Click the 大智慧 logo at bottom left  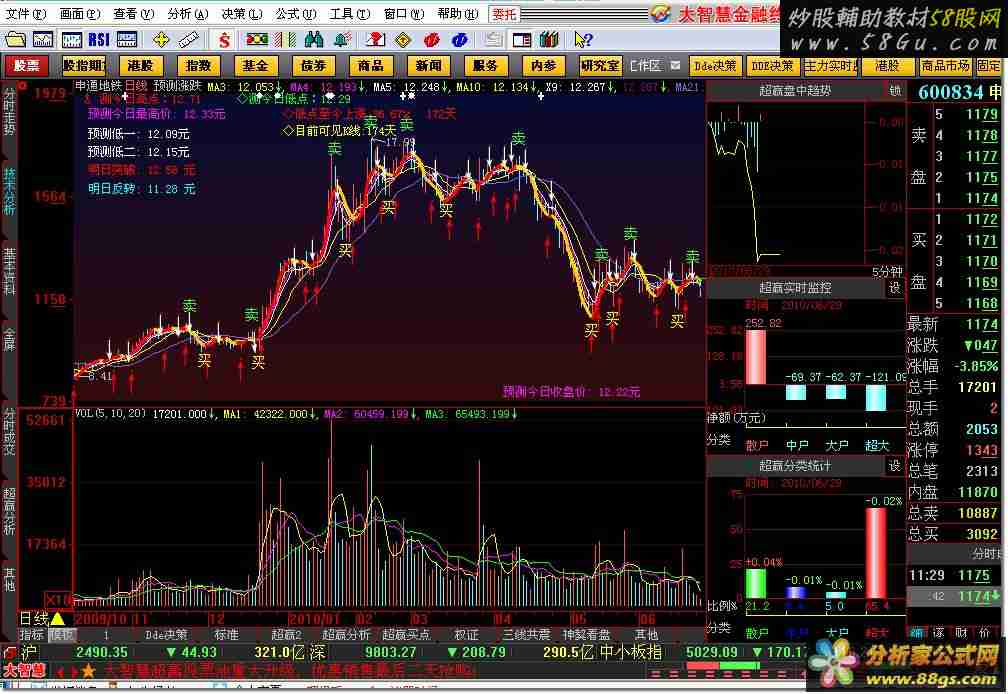tap(24, 671)
